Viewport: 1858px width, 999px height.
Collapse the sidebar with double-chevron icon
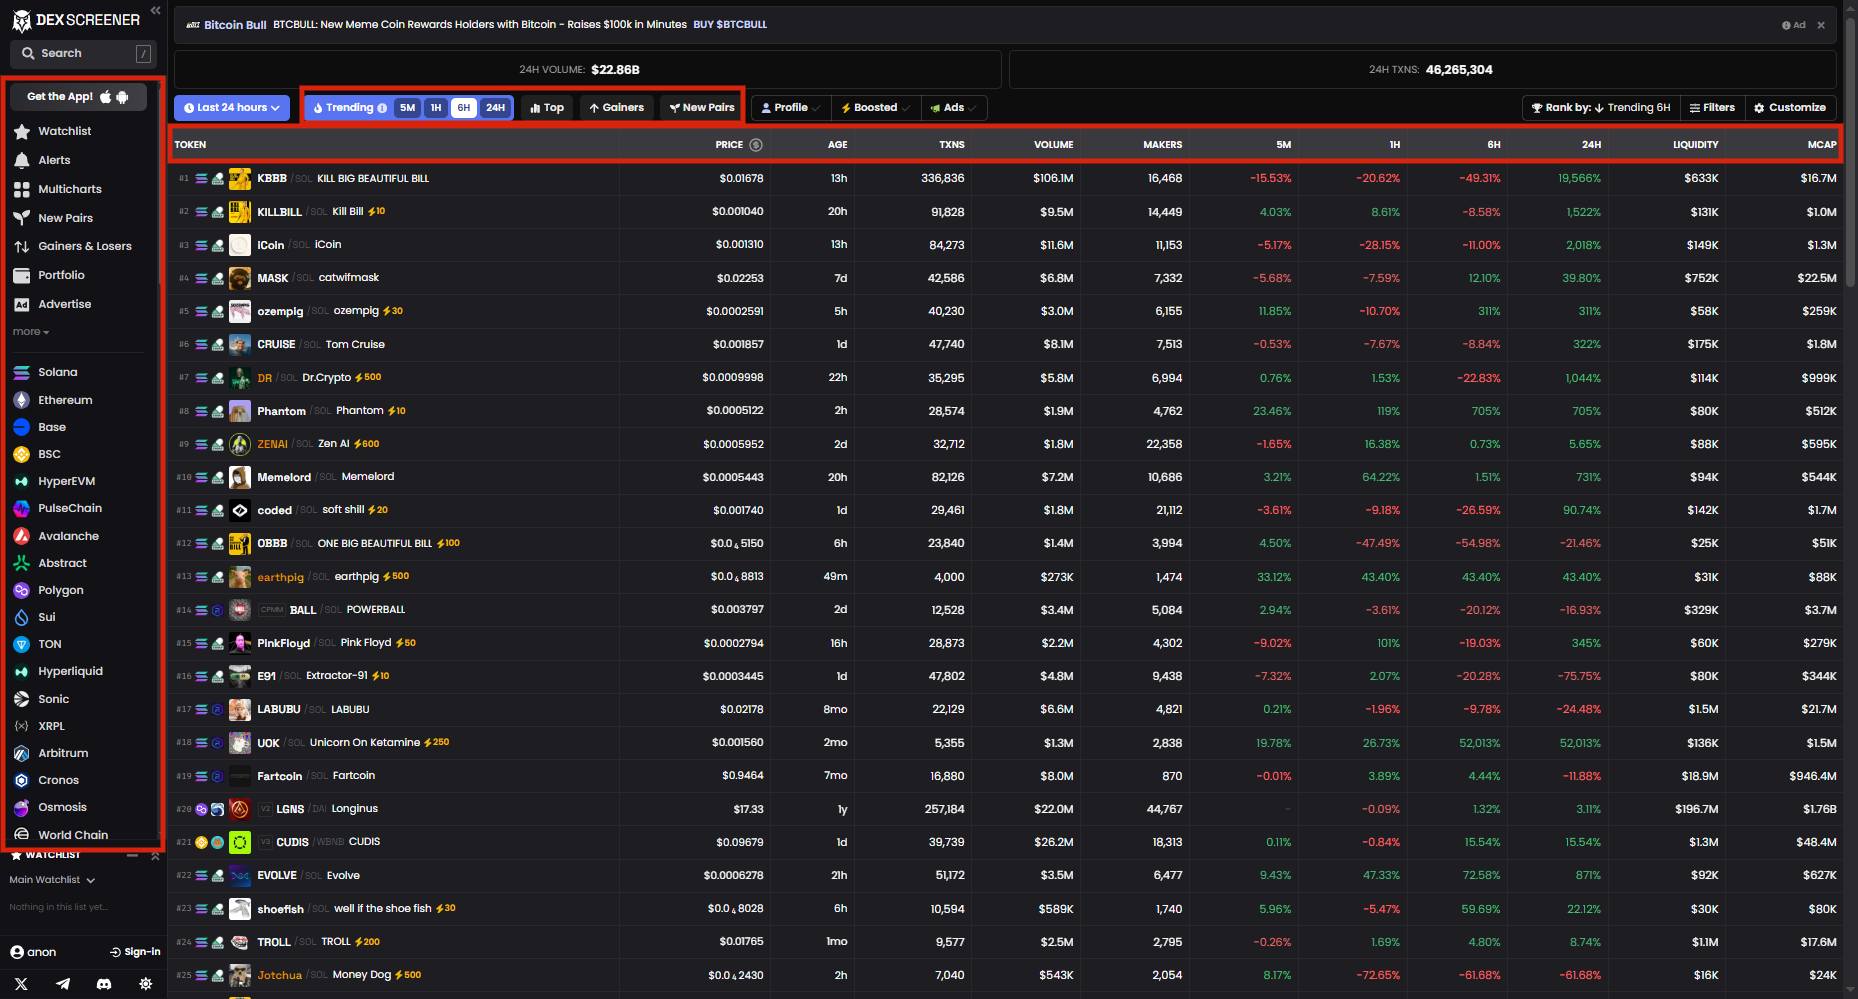[x=155, y=10]
